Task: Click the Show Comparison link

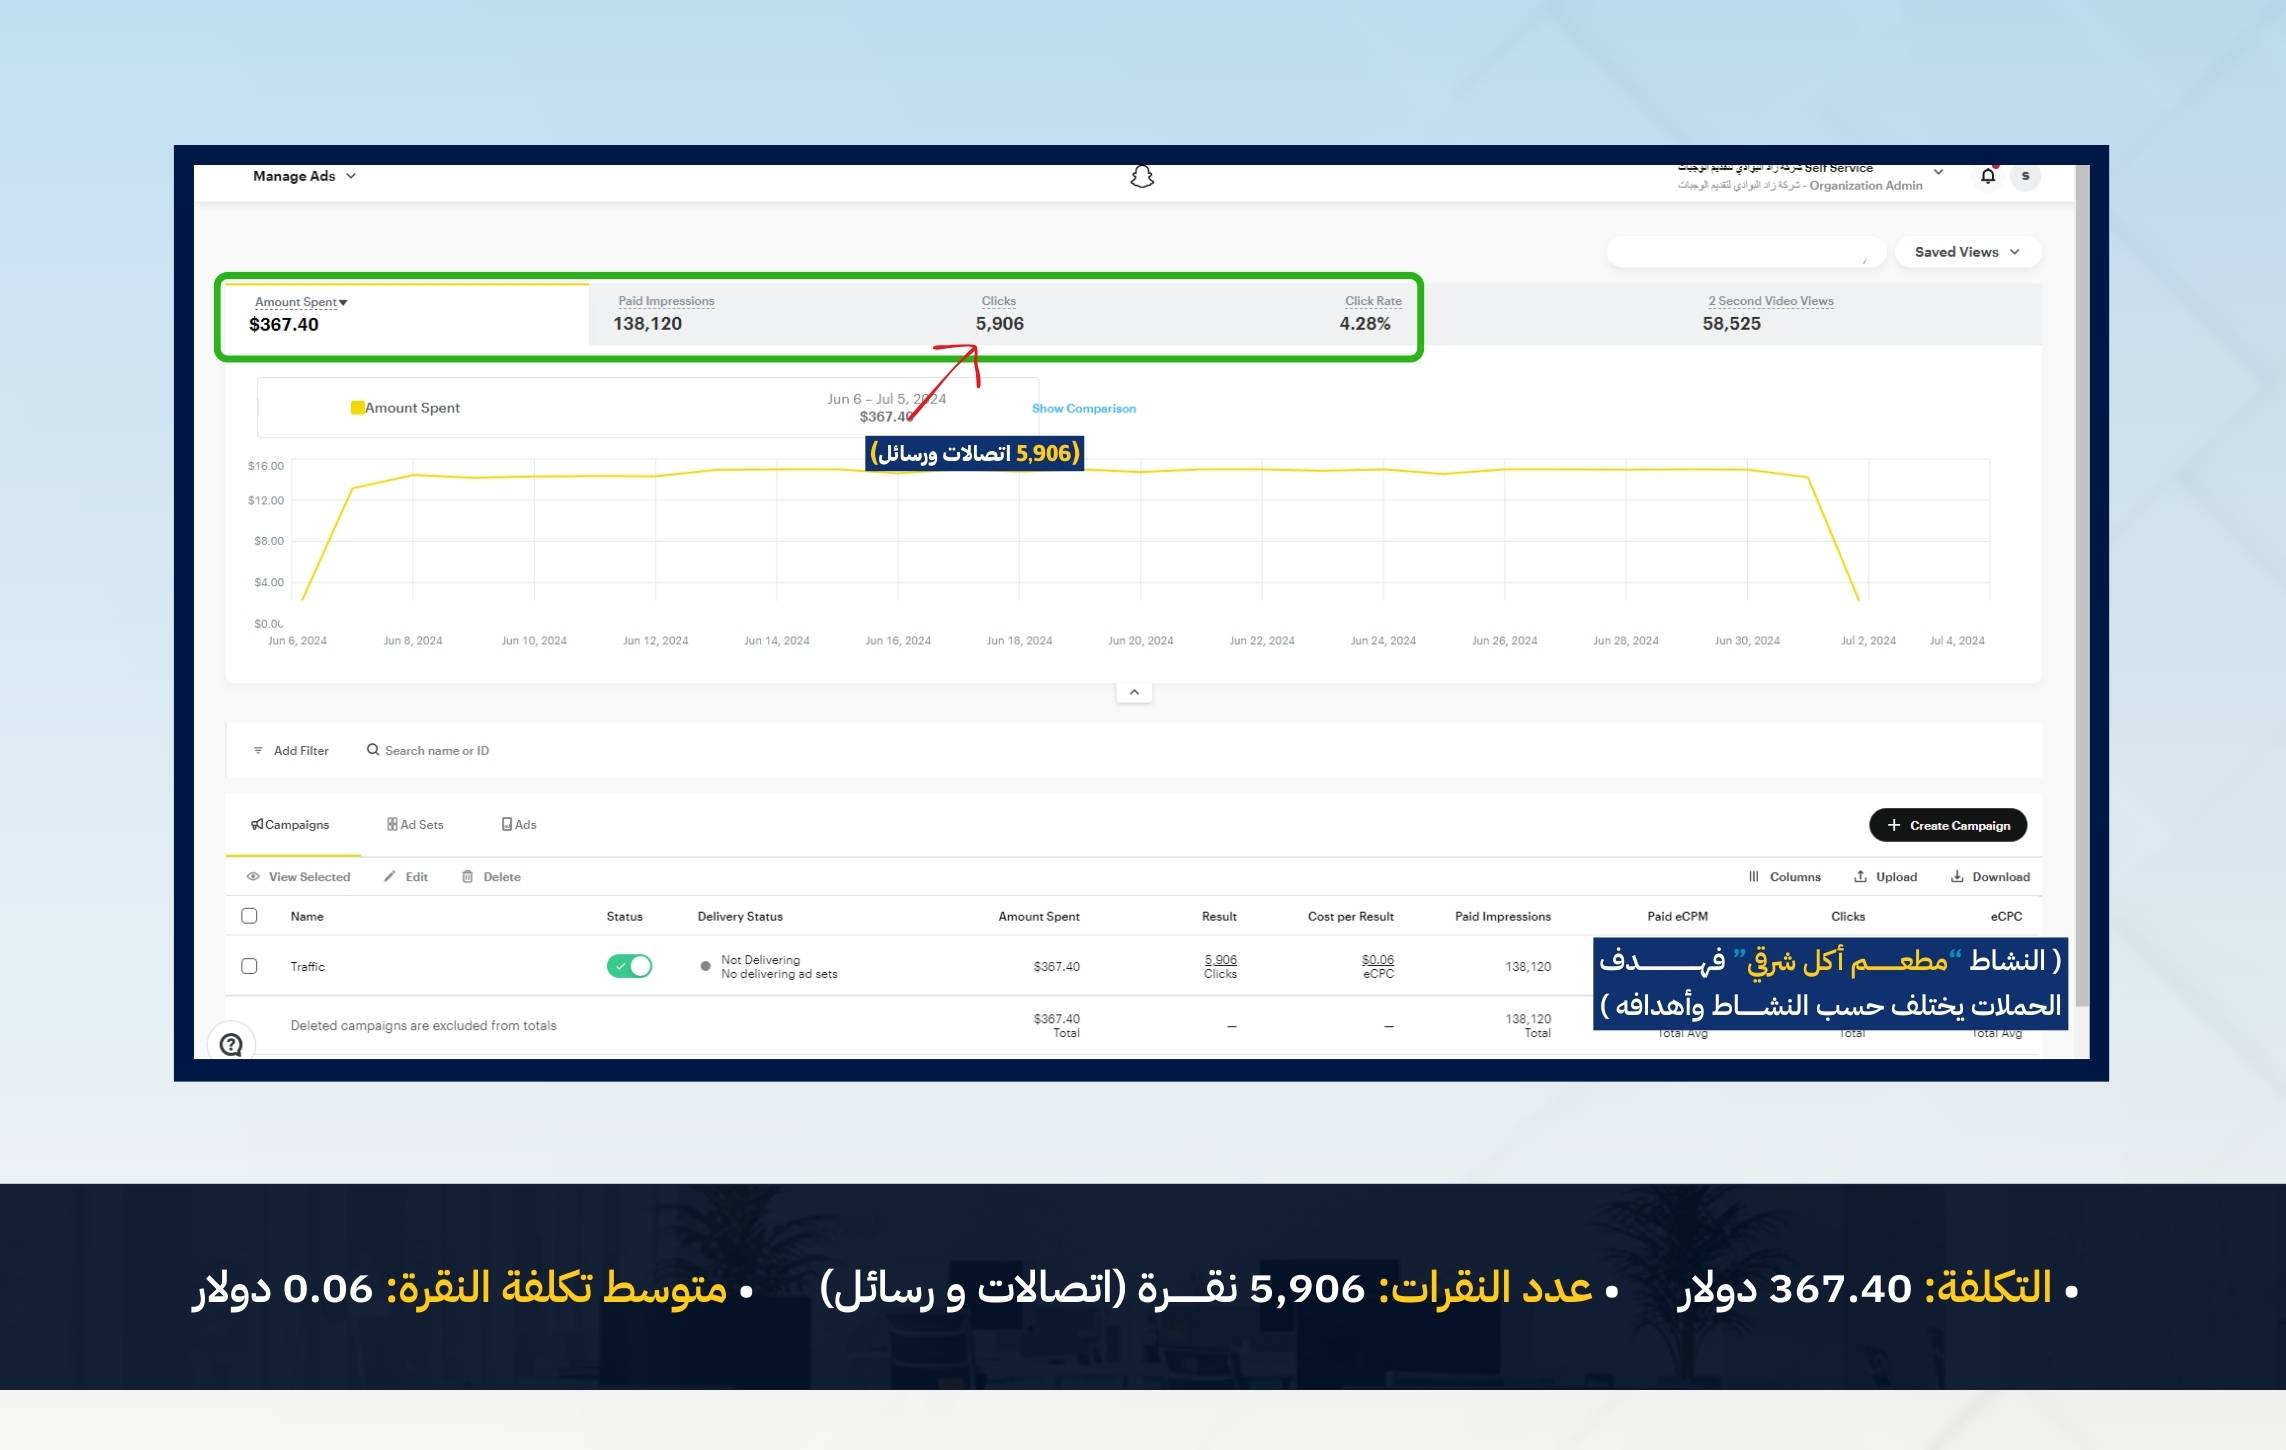Action: [x=1083, y=409]
